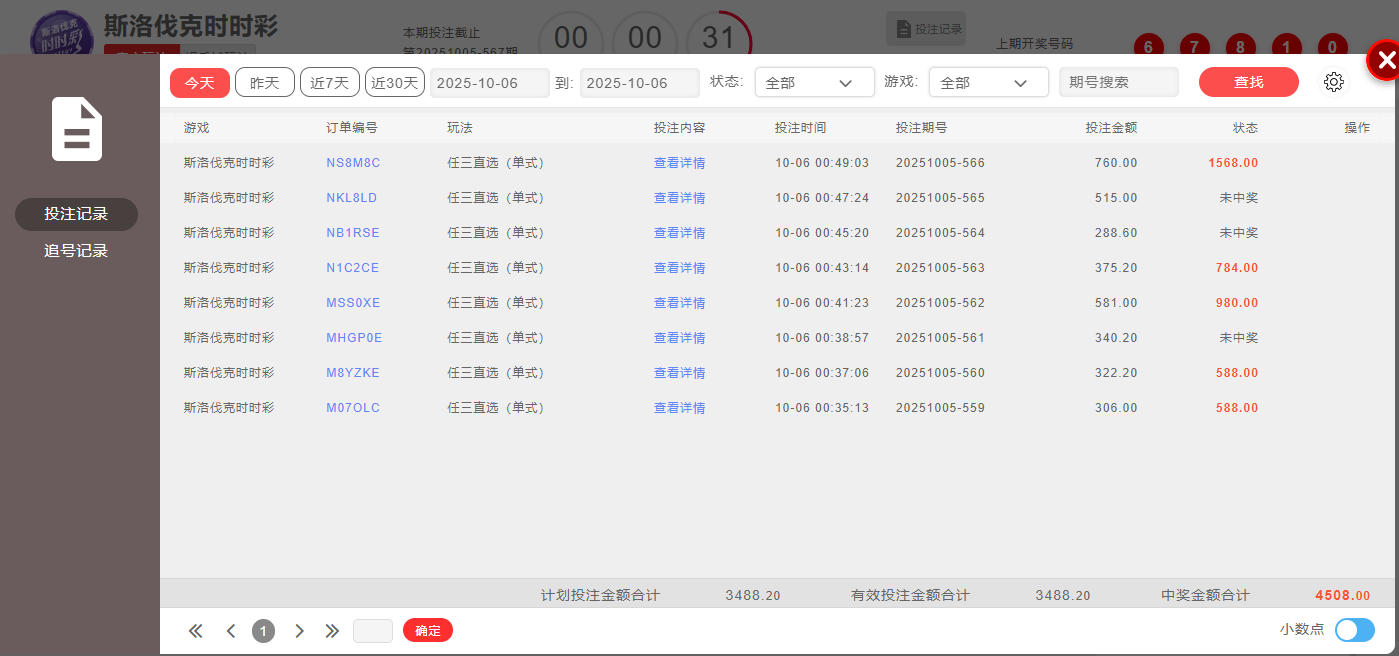Jump to the last page

pos(332,631)
